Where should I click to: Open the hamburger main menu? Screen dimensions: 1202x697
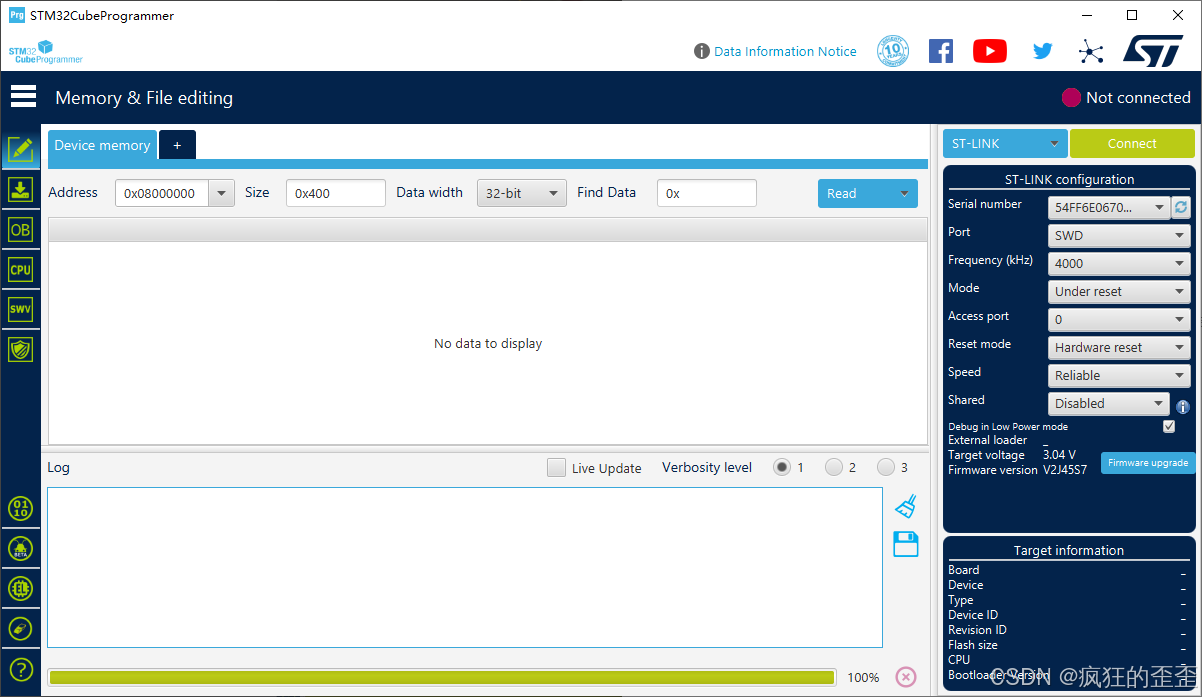[23, 97]
